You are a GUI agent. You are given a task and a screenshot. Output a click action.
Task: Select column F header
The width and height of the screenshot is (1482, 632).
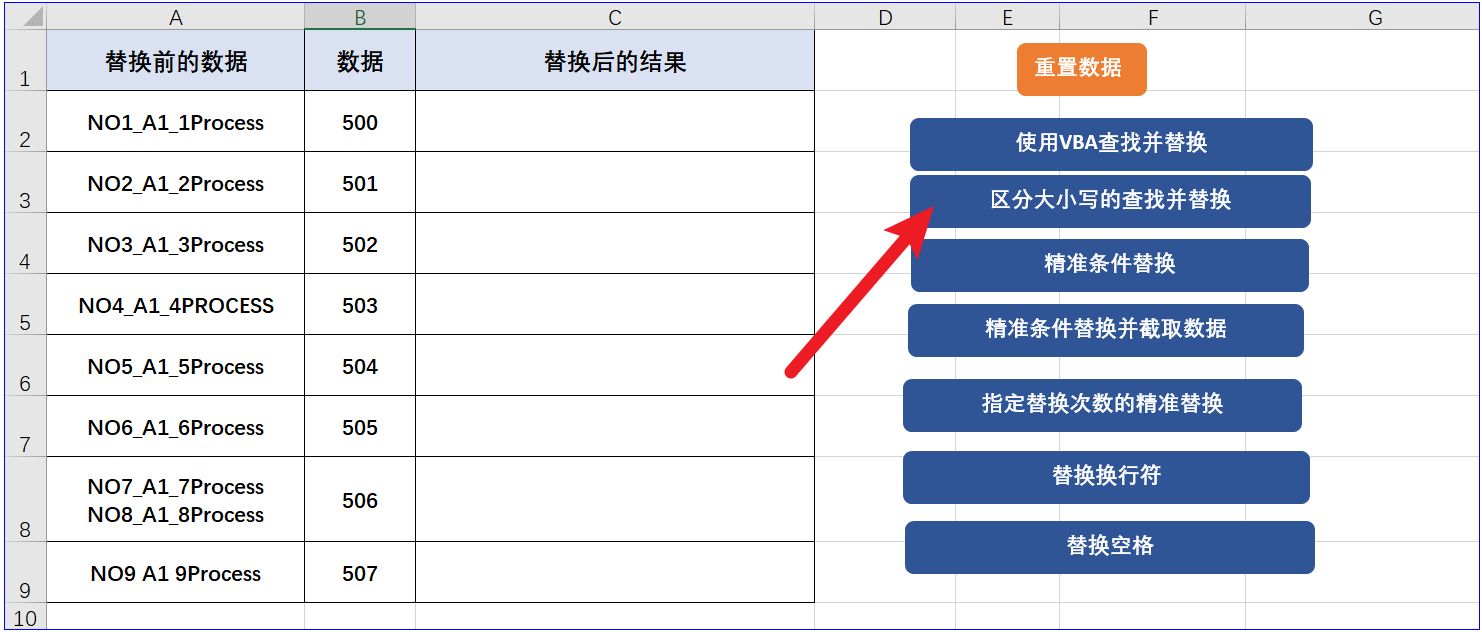click(1152, 17)
